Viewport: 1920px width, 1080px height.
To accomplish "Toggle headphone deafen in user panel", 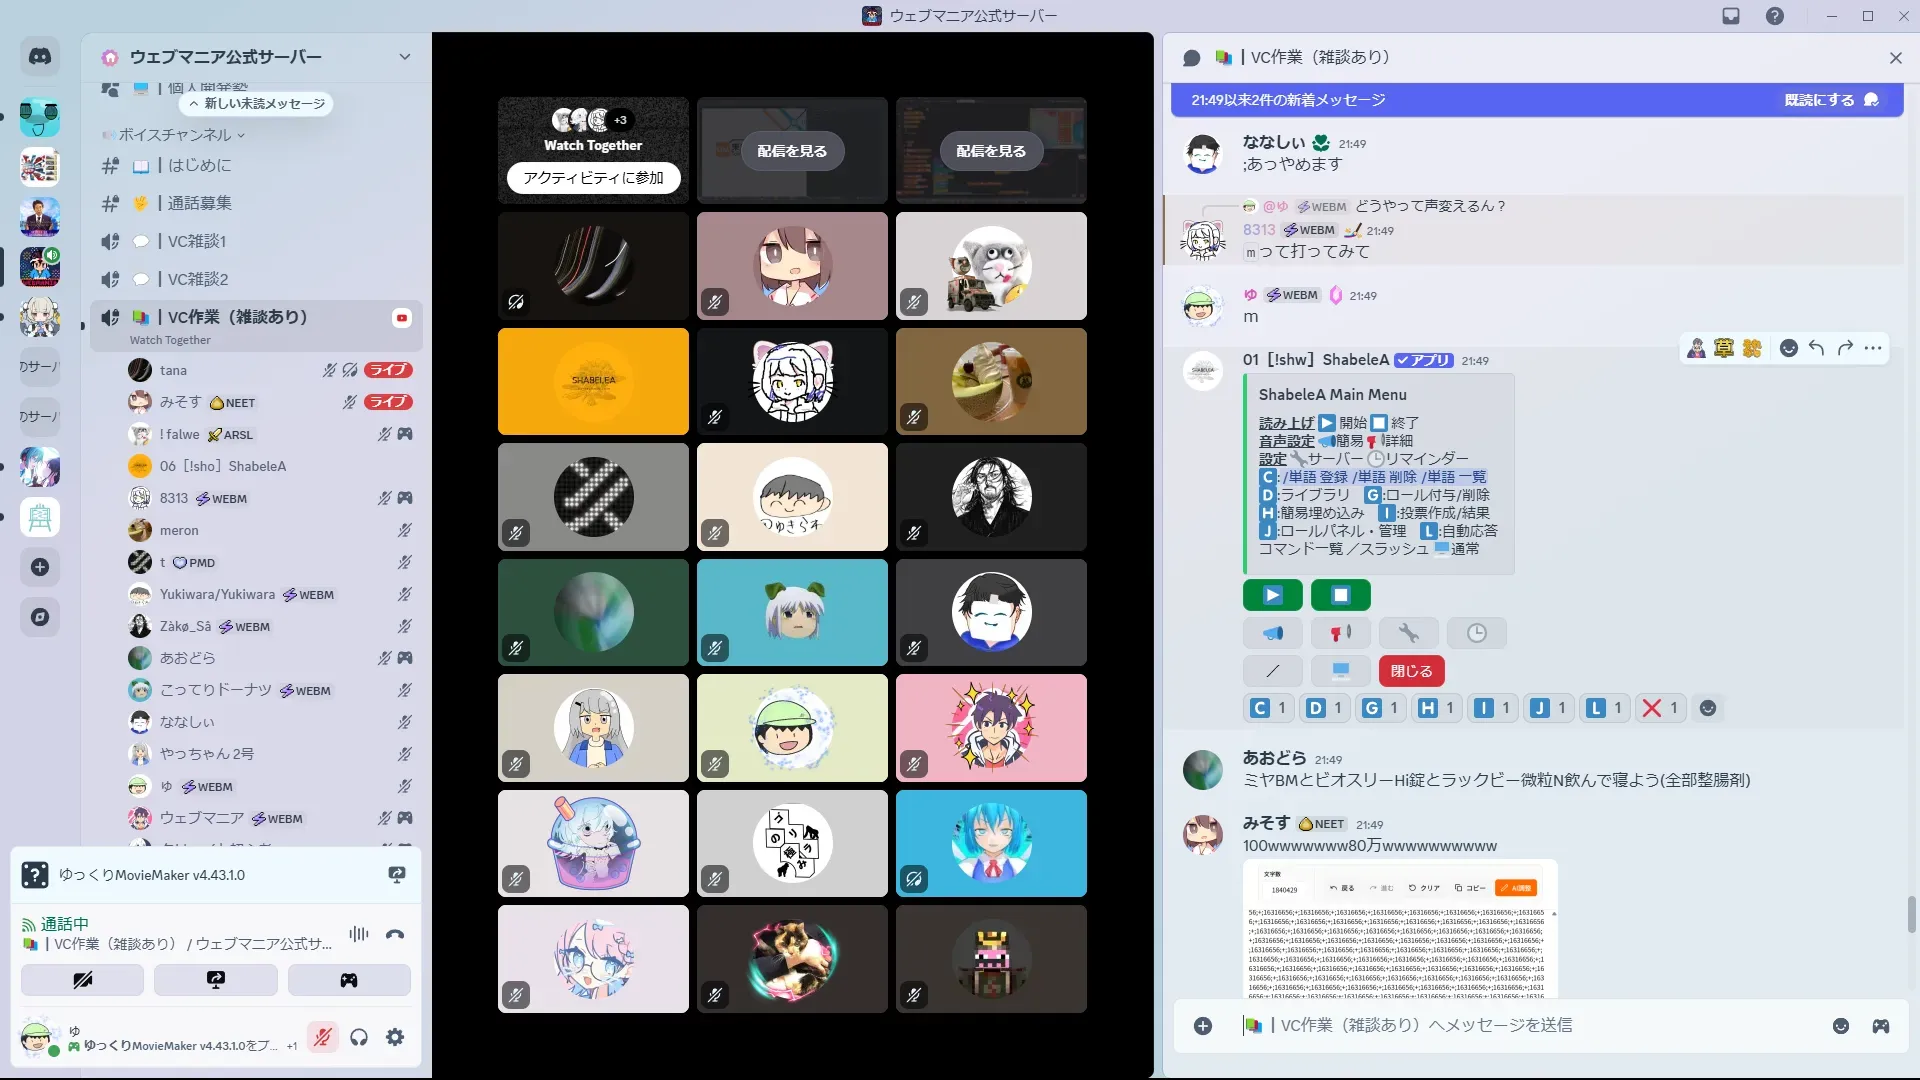I will pos(359,1037).
